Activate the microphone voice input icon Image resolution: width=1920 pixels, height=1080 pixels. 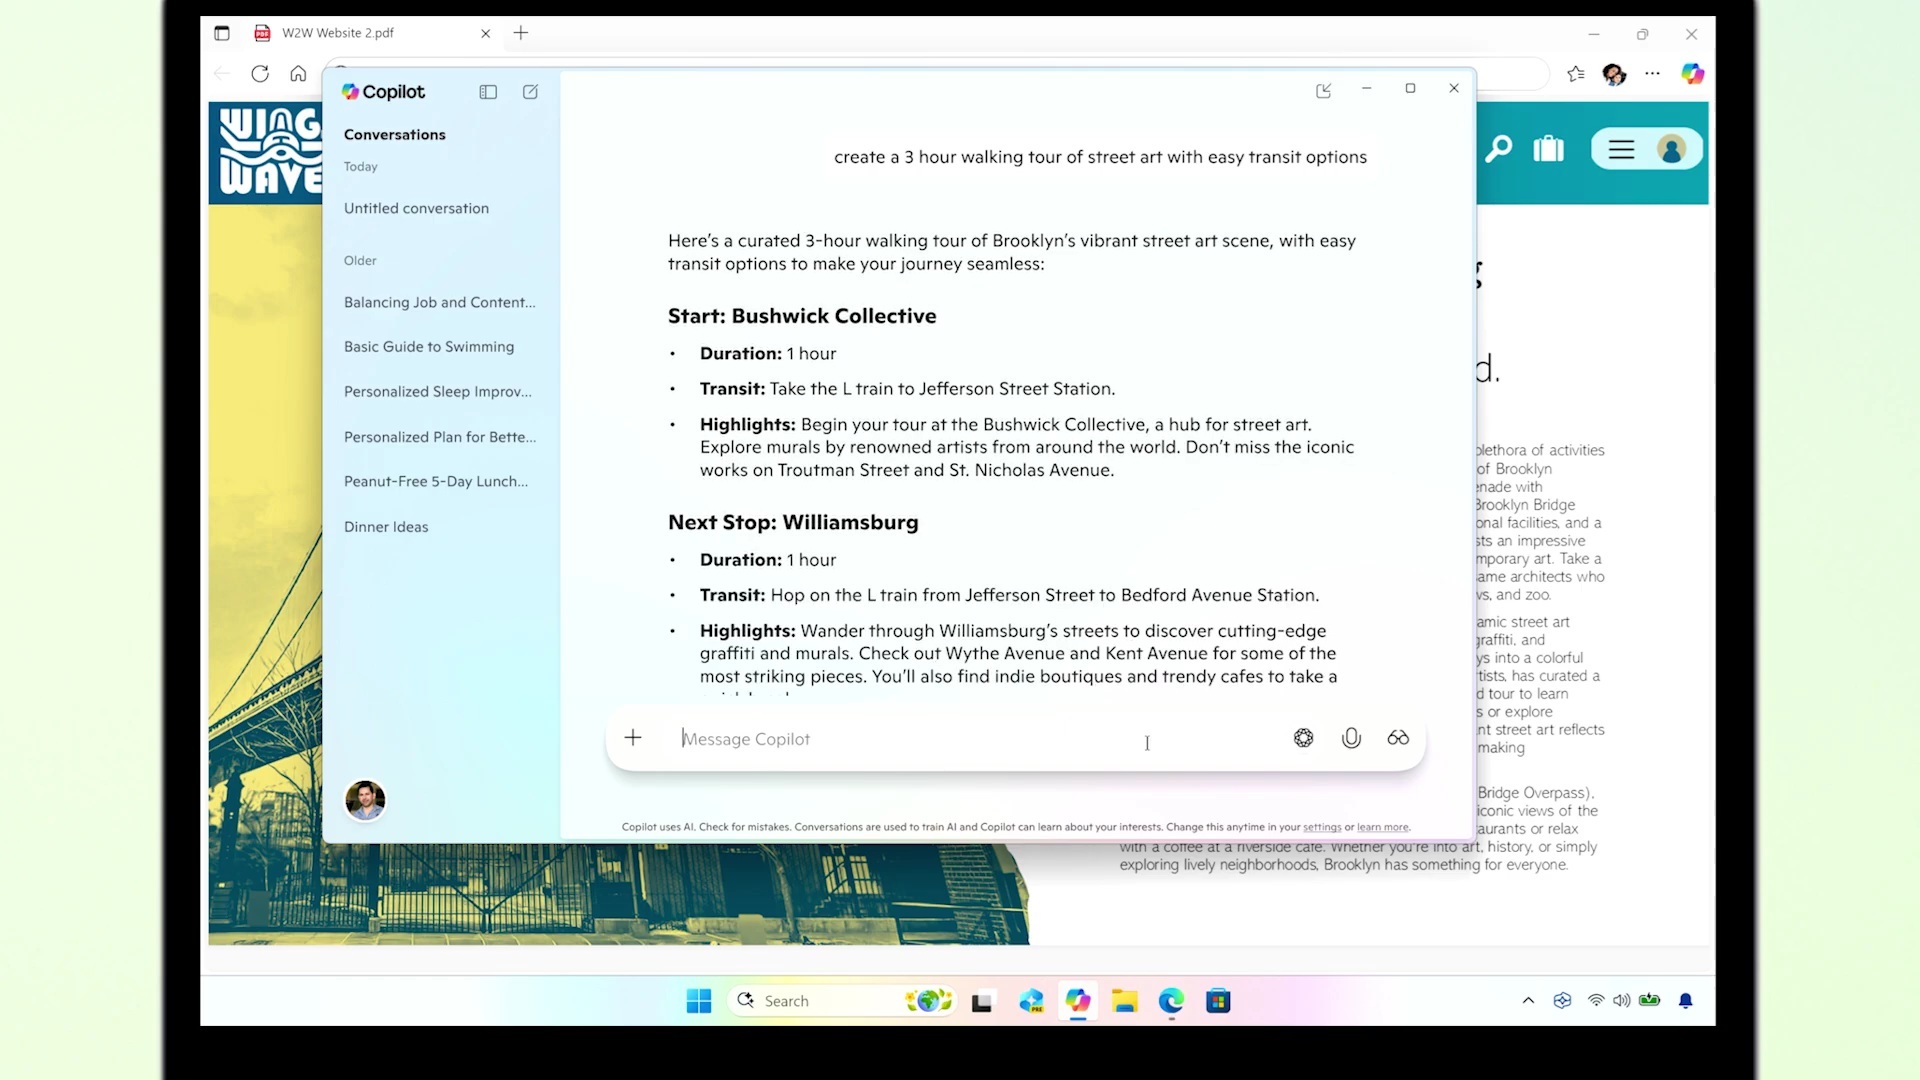[x=1351, y=738]
